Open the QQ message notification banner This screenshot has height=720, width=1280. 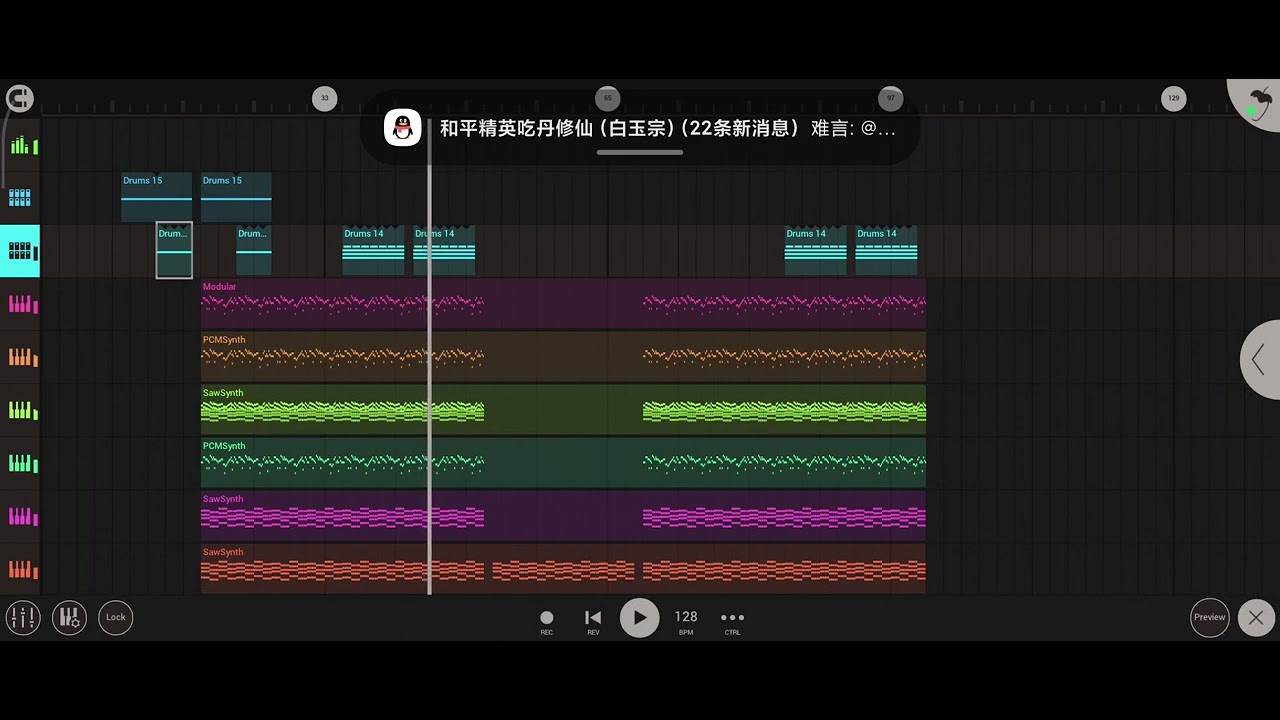coord(640,128)
